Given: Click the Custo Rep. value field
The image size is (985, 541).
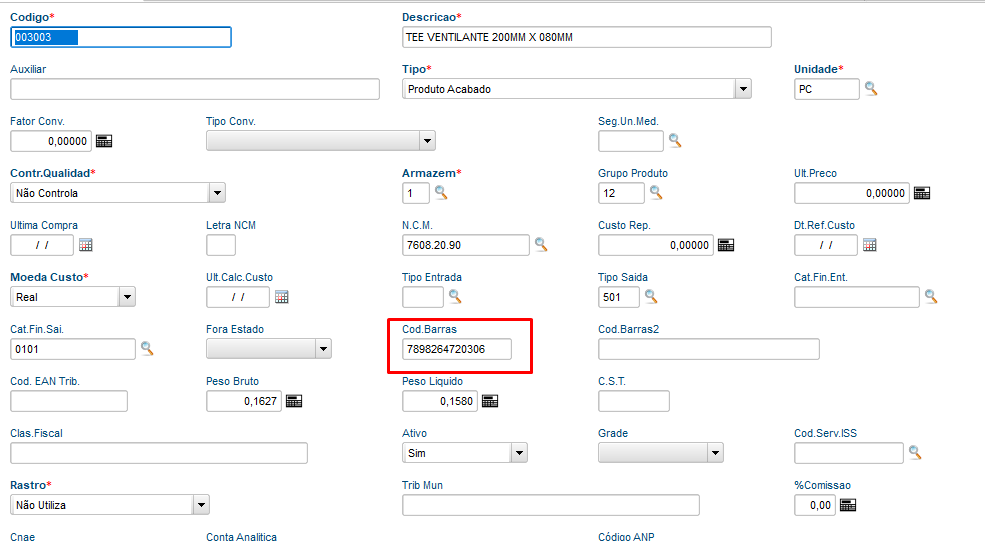Looking at the screenshot, I should point(656,245).
